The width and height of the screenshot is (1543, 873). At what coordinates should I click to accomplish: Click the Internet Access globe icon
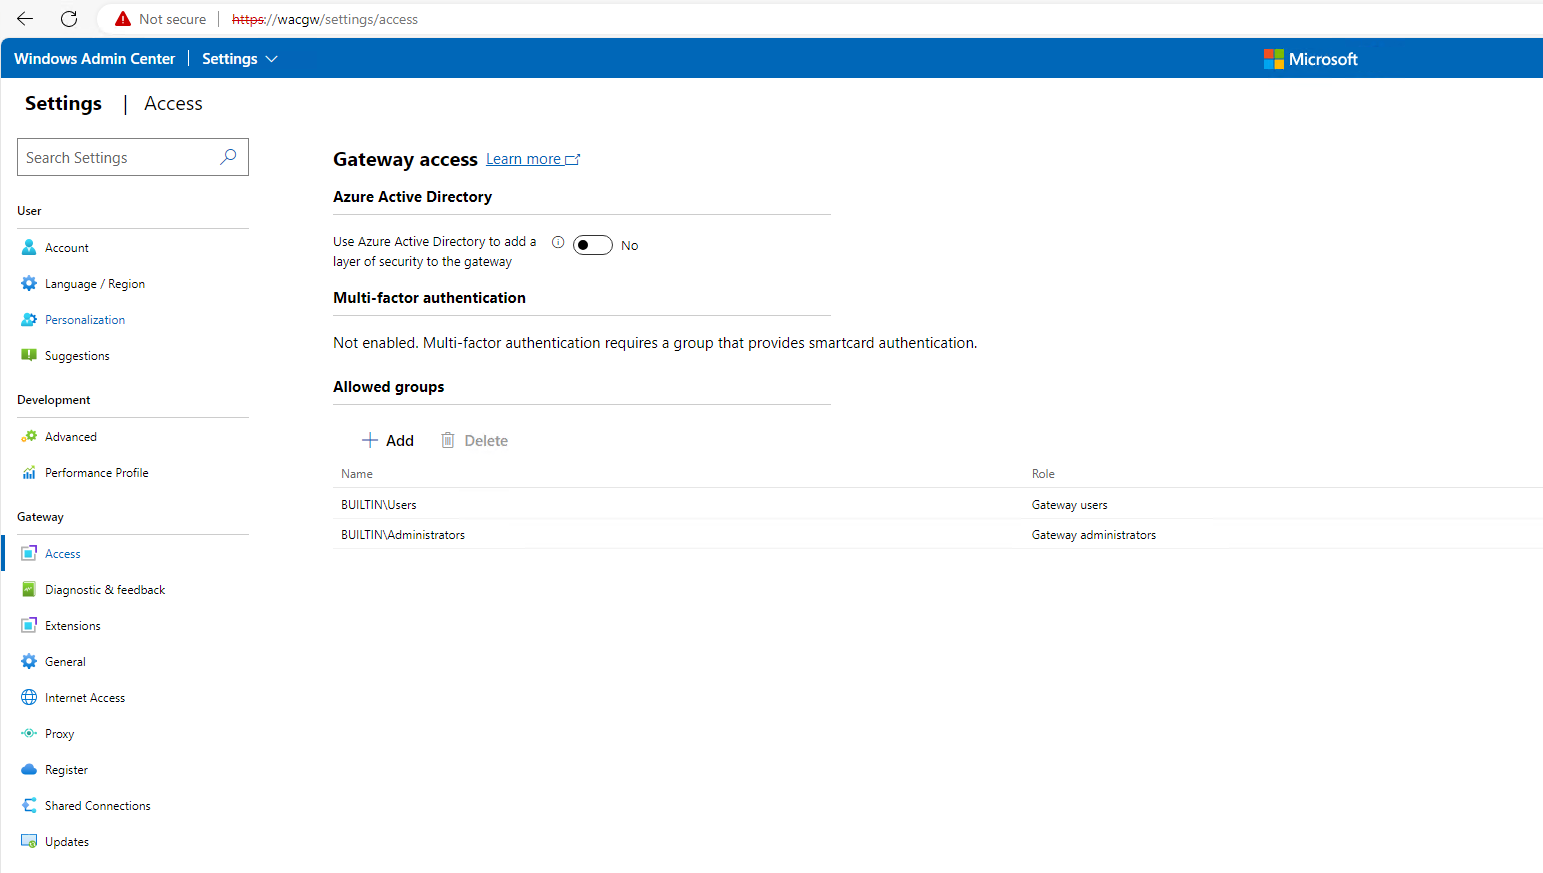[x=29, y=697]
